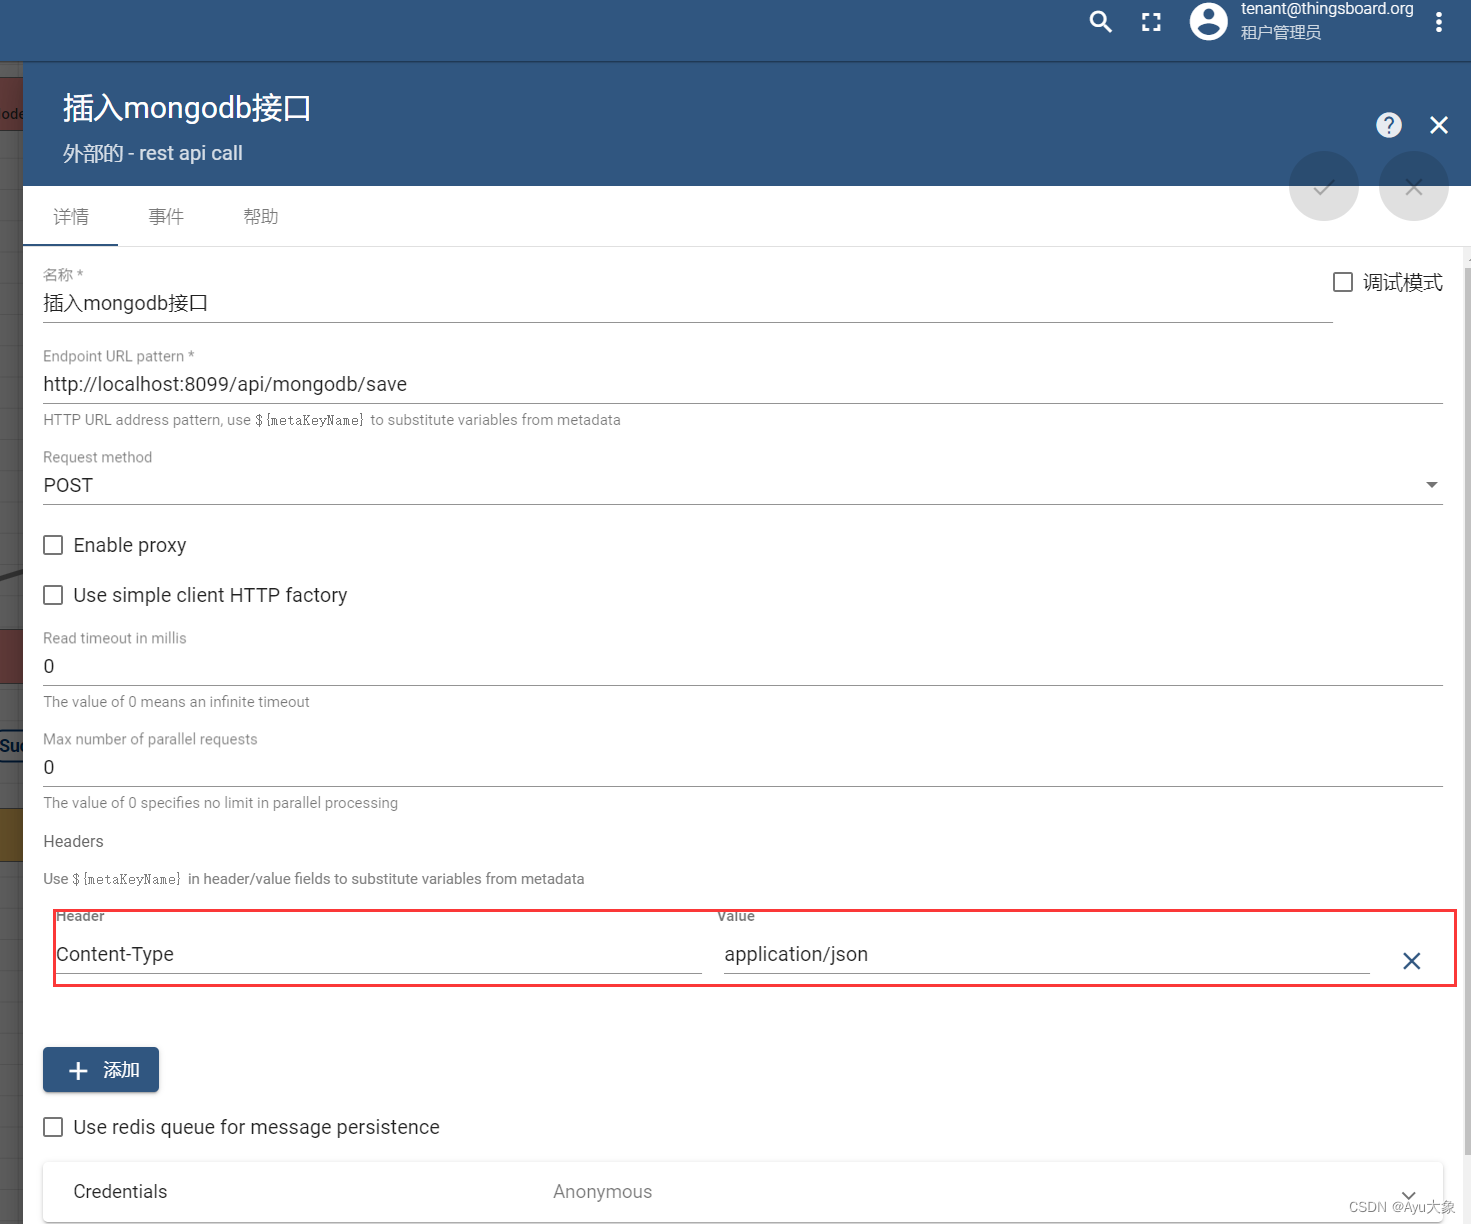Open the Request method dropdown
The image size is (1471, 1224).
point(1430,484)
